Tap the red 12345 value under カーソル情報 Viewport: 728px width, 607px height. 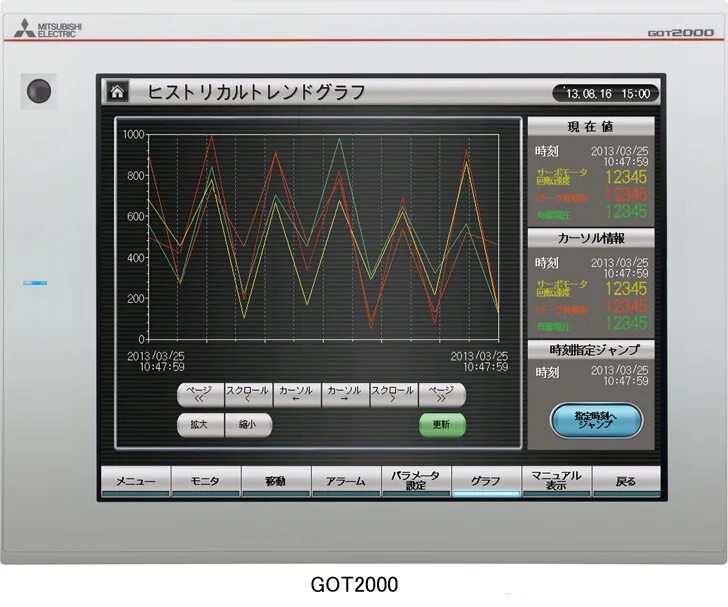coord(626,307)
